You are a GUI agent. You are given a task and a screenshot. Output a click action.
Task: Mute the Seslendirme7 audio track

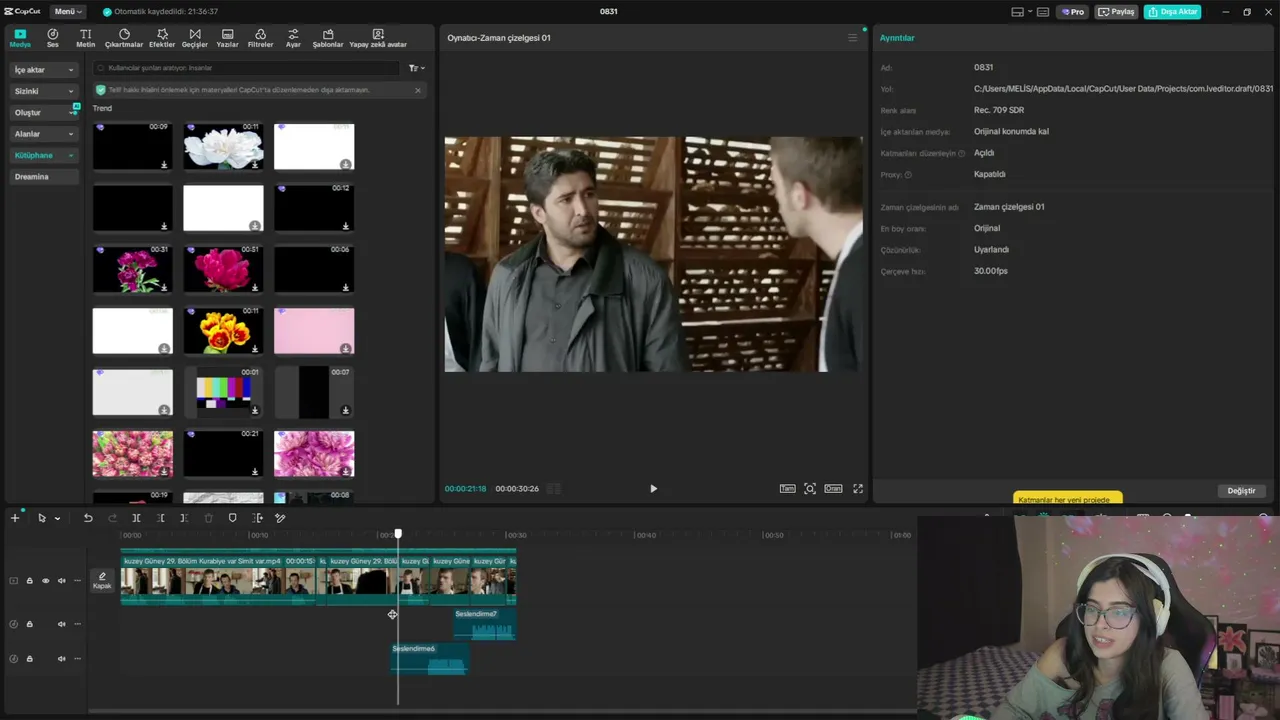61,624
